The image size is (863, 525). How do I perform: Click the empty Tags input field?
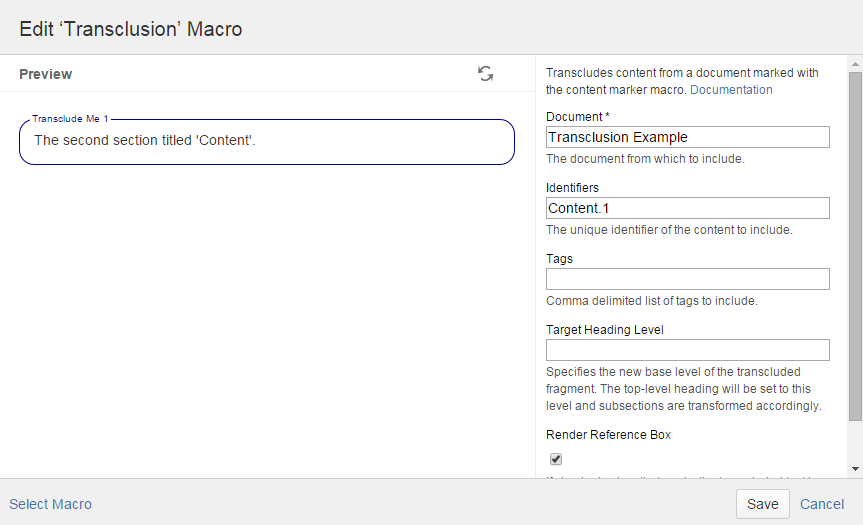tap(688, 279)
